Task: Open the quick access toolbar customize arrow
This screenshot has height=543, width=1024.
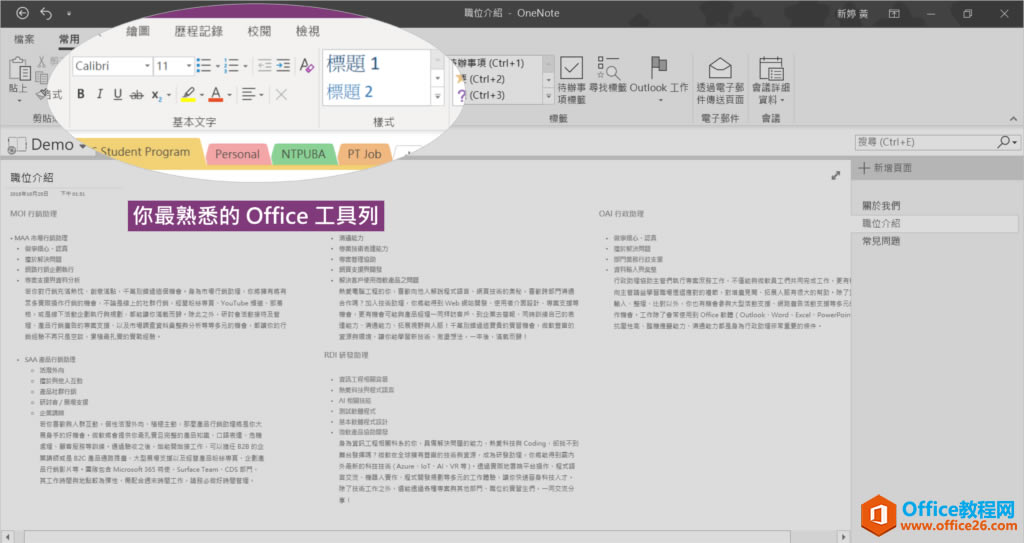Action: 69,14
